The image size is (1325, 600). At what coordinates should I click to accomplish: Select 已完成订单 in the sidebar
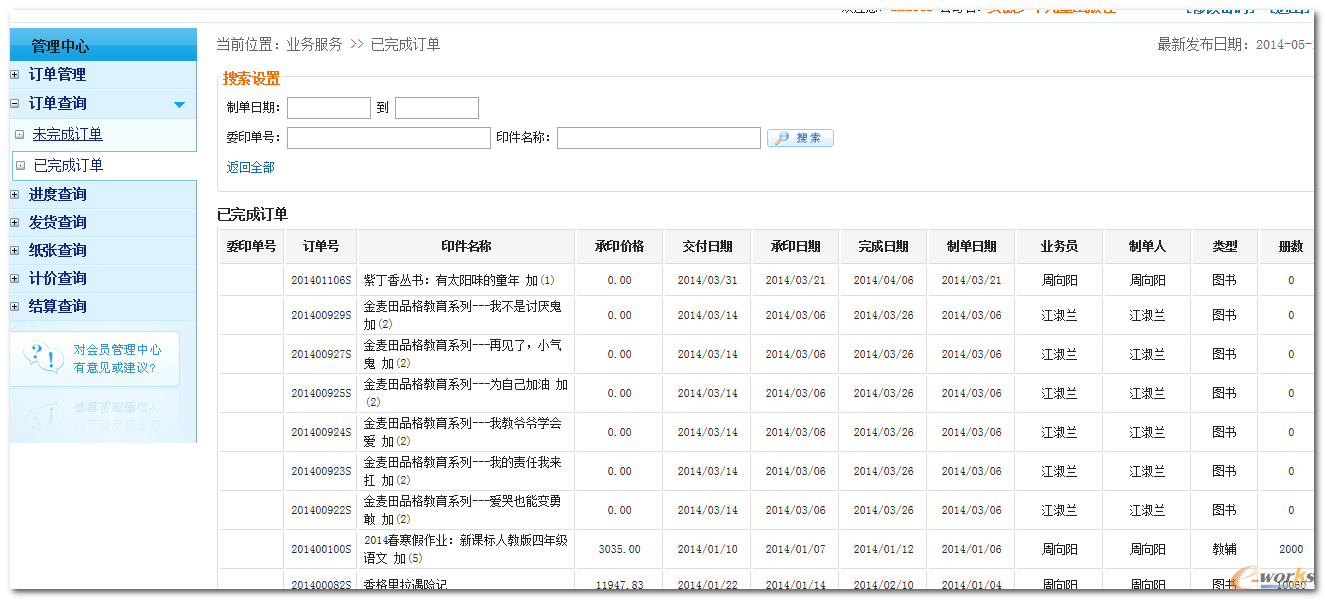click(x=68, y=165)
